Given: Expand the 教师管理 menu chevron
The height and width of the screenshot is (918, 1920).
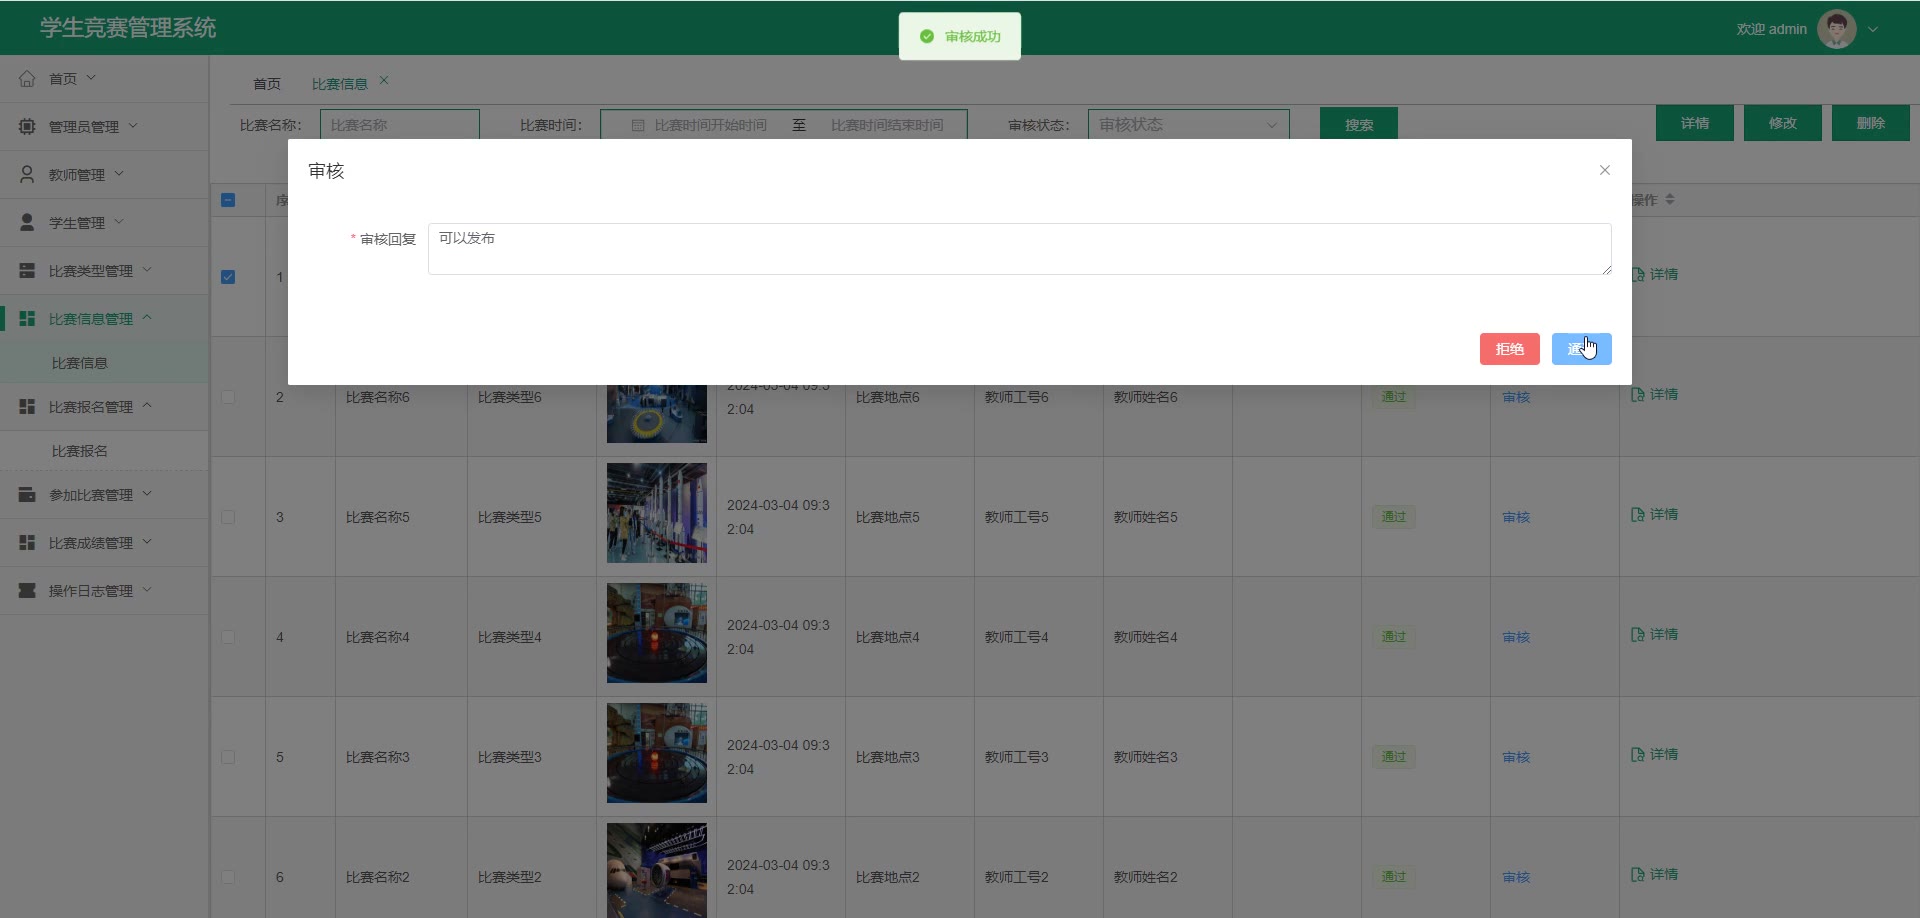Looking at the screenshot, I should coord(119,173).
